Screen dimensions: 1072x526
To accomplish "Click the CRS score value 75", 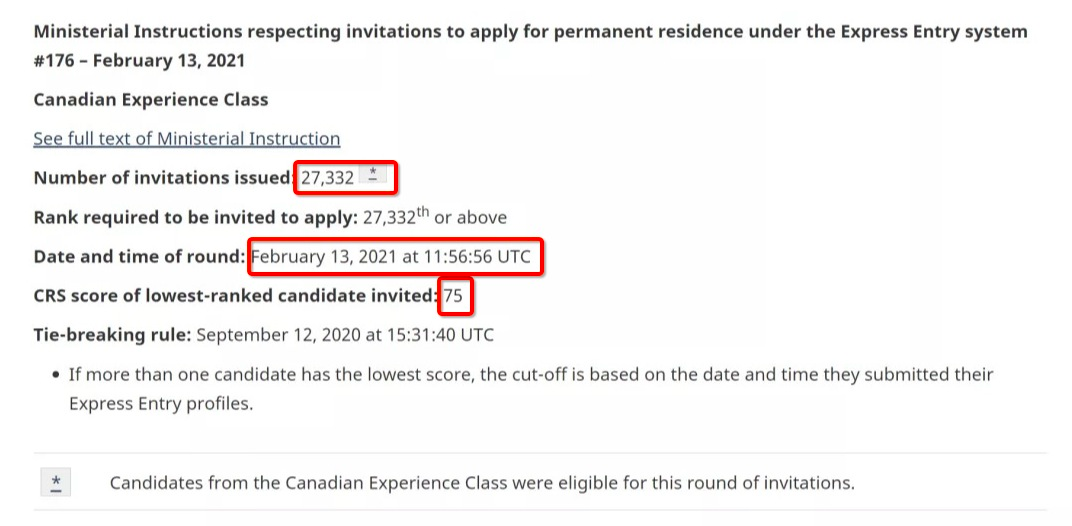I will tap(453, 297).
